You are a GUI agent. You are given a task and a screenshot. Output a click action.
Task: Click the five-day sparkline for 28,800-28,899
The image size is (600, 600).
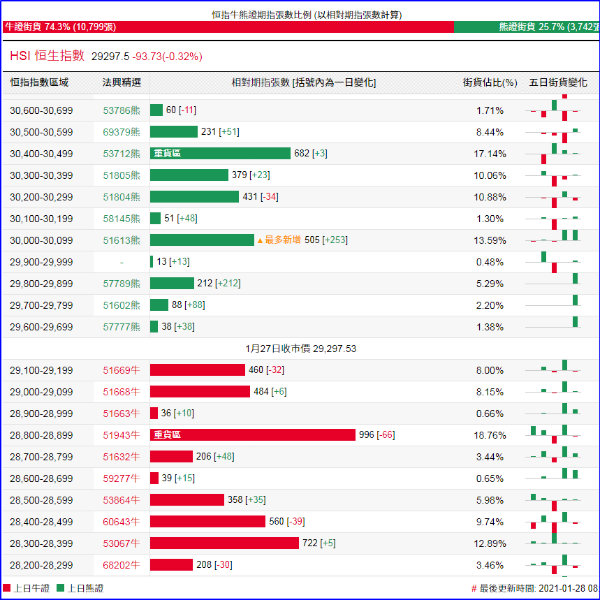(553, 434)
